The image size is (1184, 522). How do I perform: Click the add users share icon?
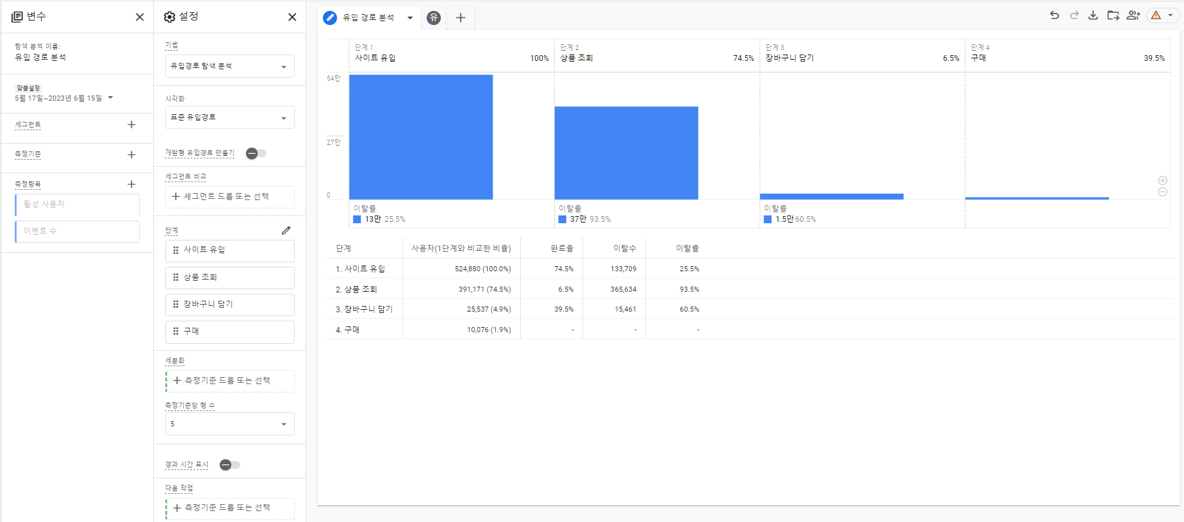1133,15
